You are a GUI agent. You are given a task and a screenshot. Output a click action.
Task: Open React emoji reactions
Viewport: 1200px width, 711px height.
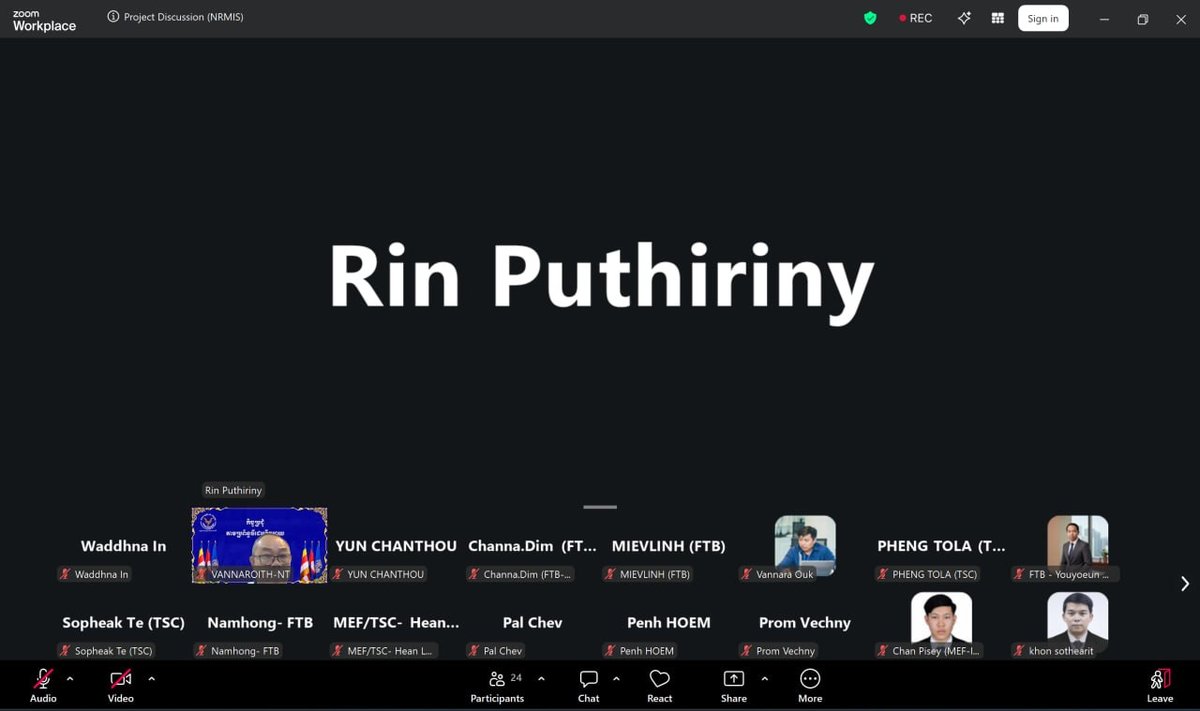(660, 685)
